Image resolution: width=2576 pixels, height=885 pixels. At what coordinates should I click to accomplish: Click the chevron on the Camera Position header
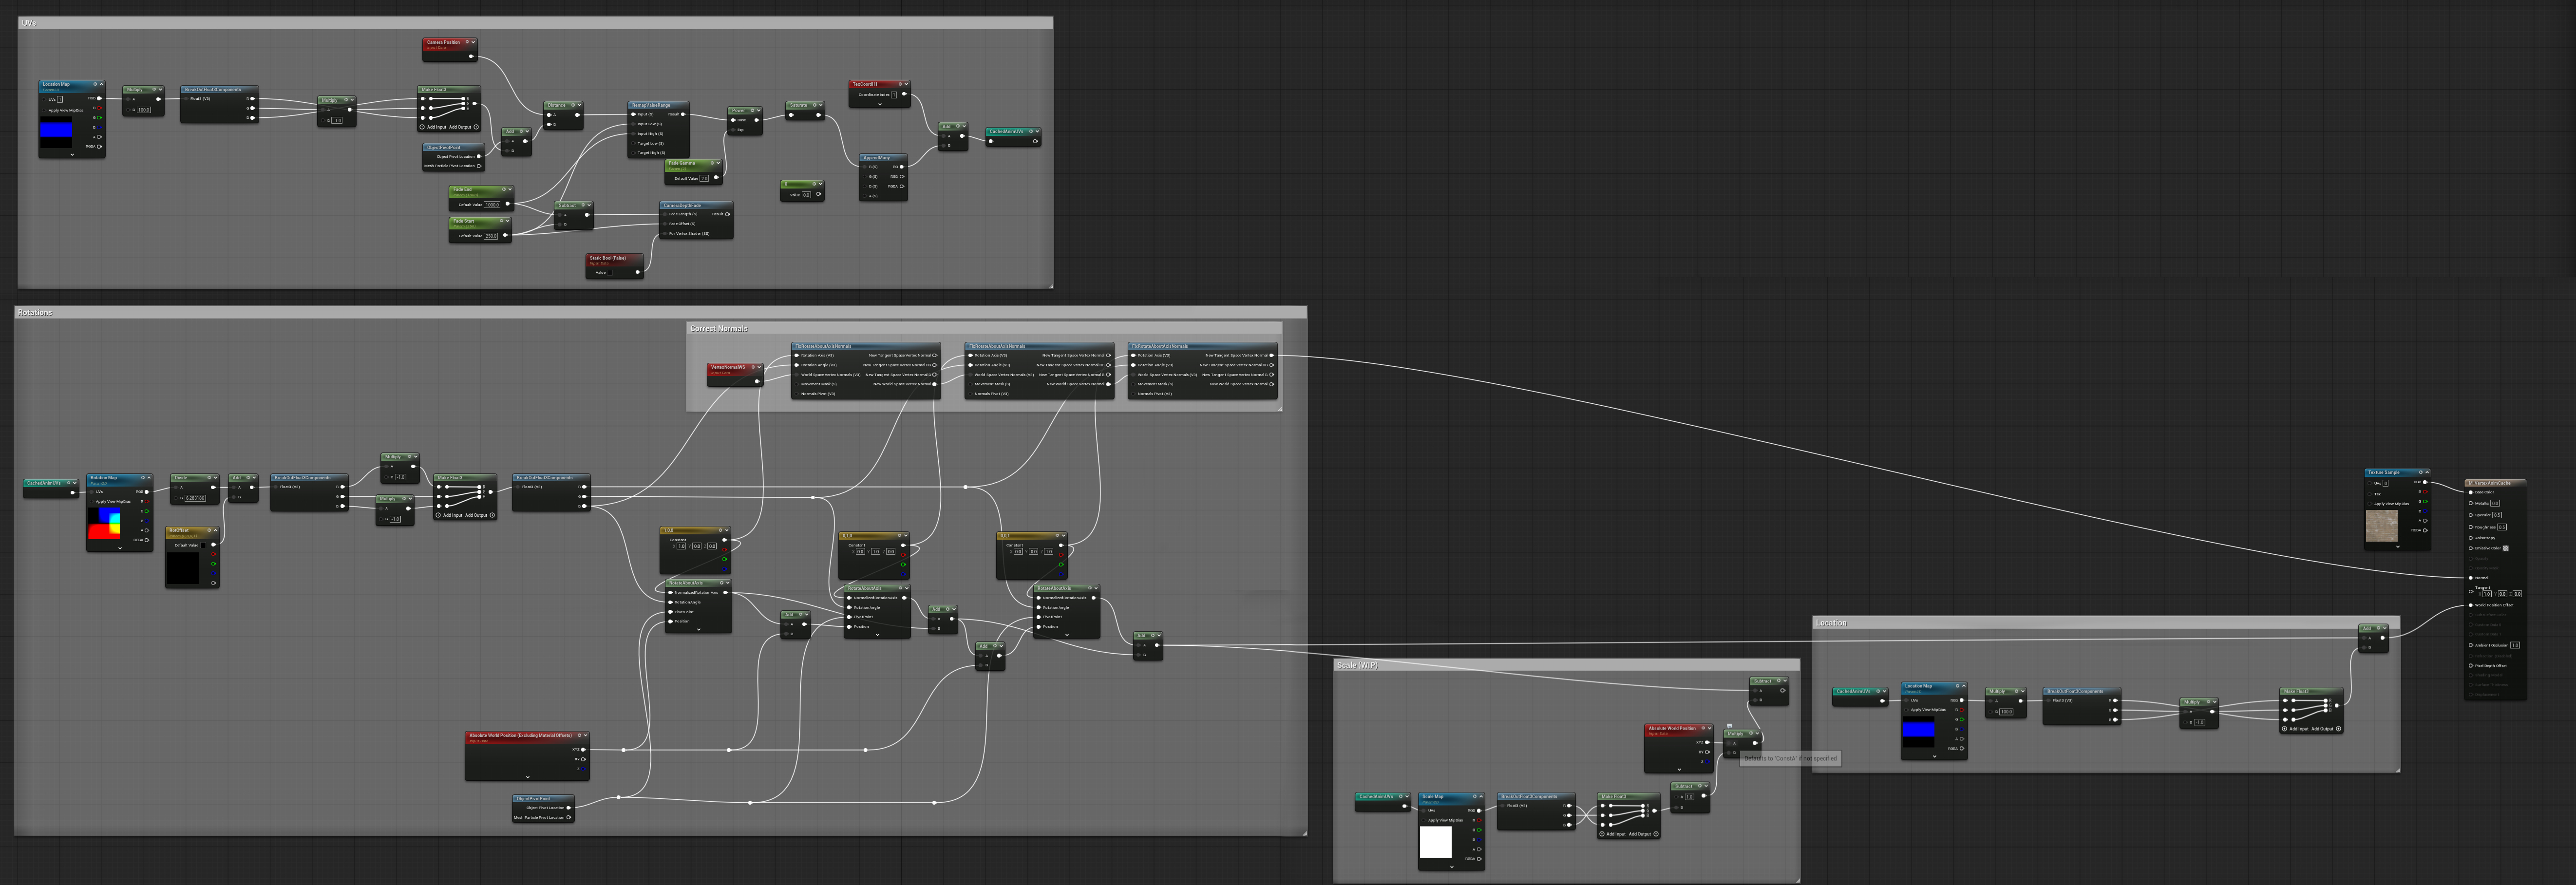[473, 42]
